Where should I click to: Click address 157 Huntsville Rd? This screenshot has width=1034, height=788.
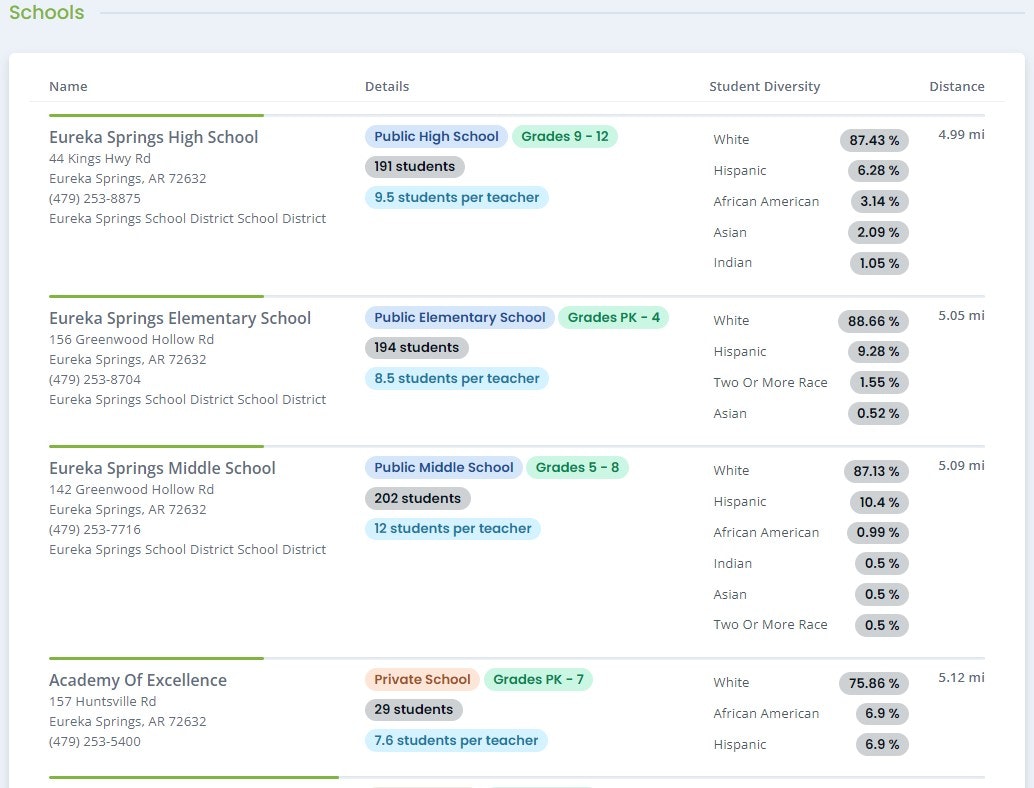(102, 702)
